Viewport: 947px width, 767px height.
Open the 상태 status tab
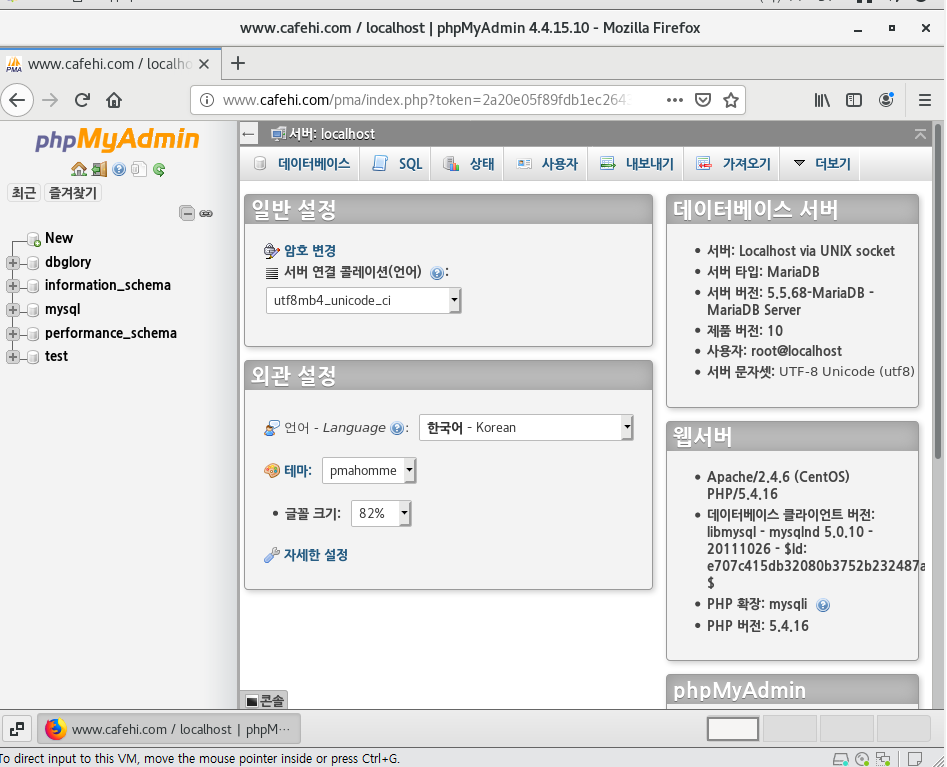pyautogui.click(x=469, y=164)
